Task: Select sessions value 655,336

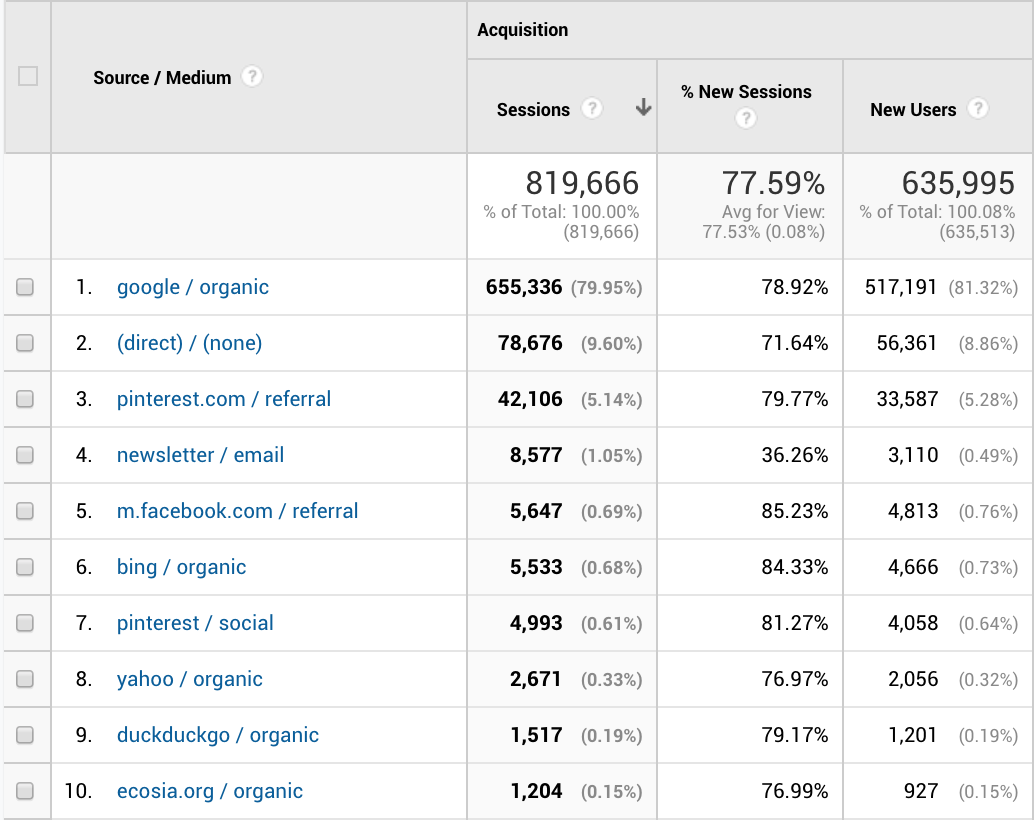Action: (x=524, y=287)
